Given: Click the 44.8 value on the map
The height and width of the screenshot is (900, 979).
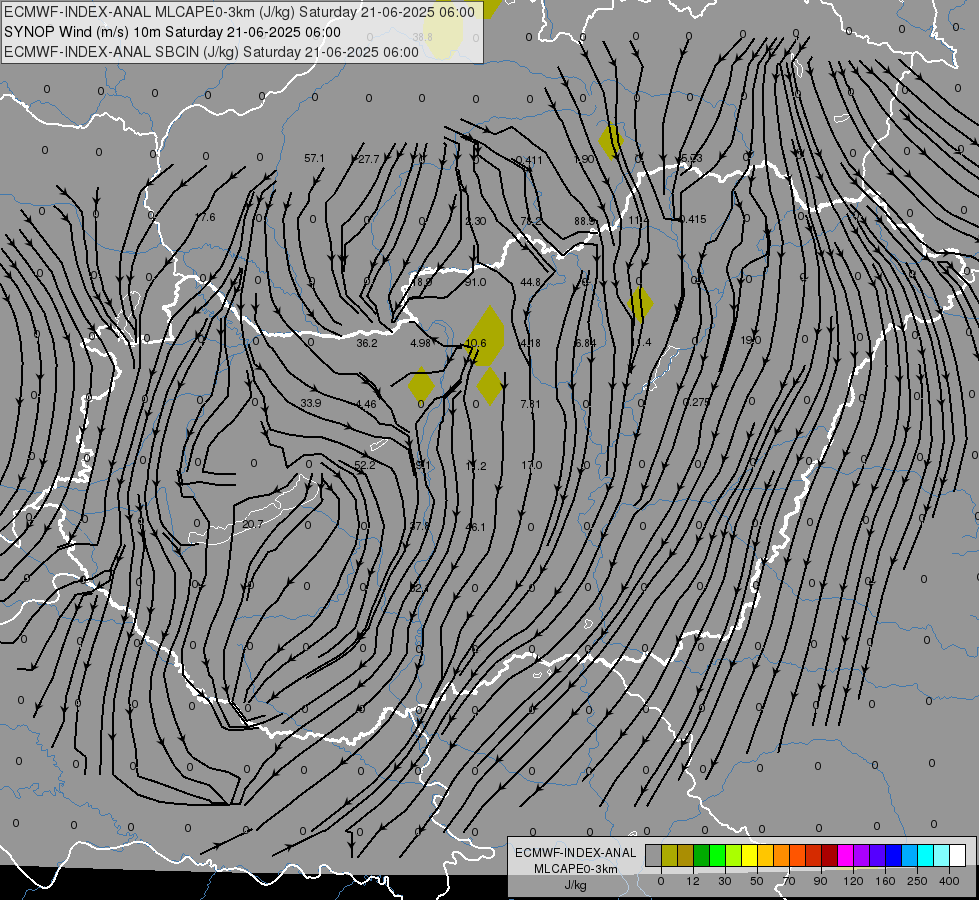Looking at the screenshot, I should tap(530, 282).
